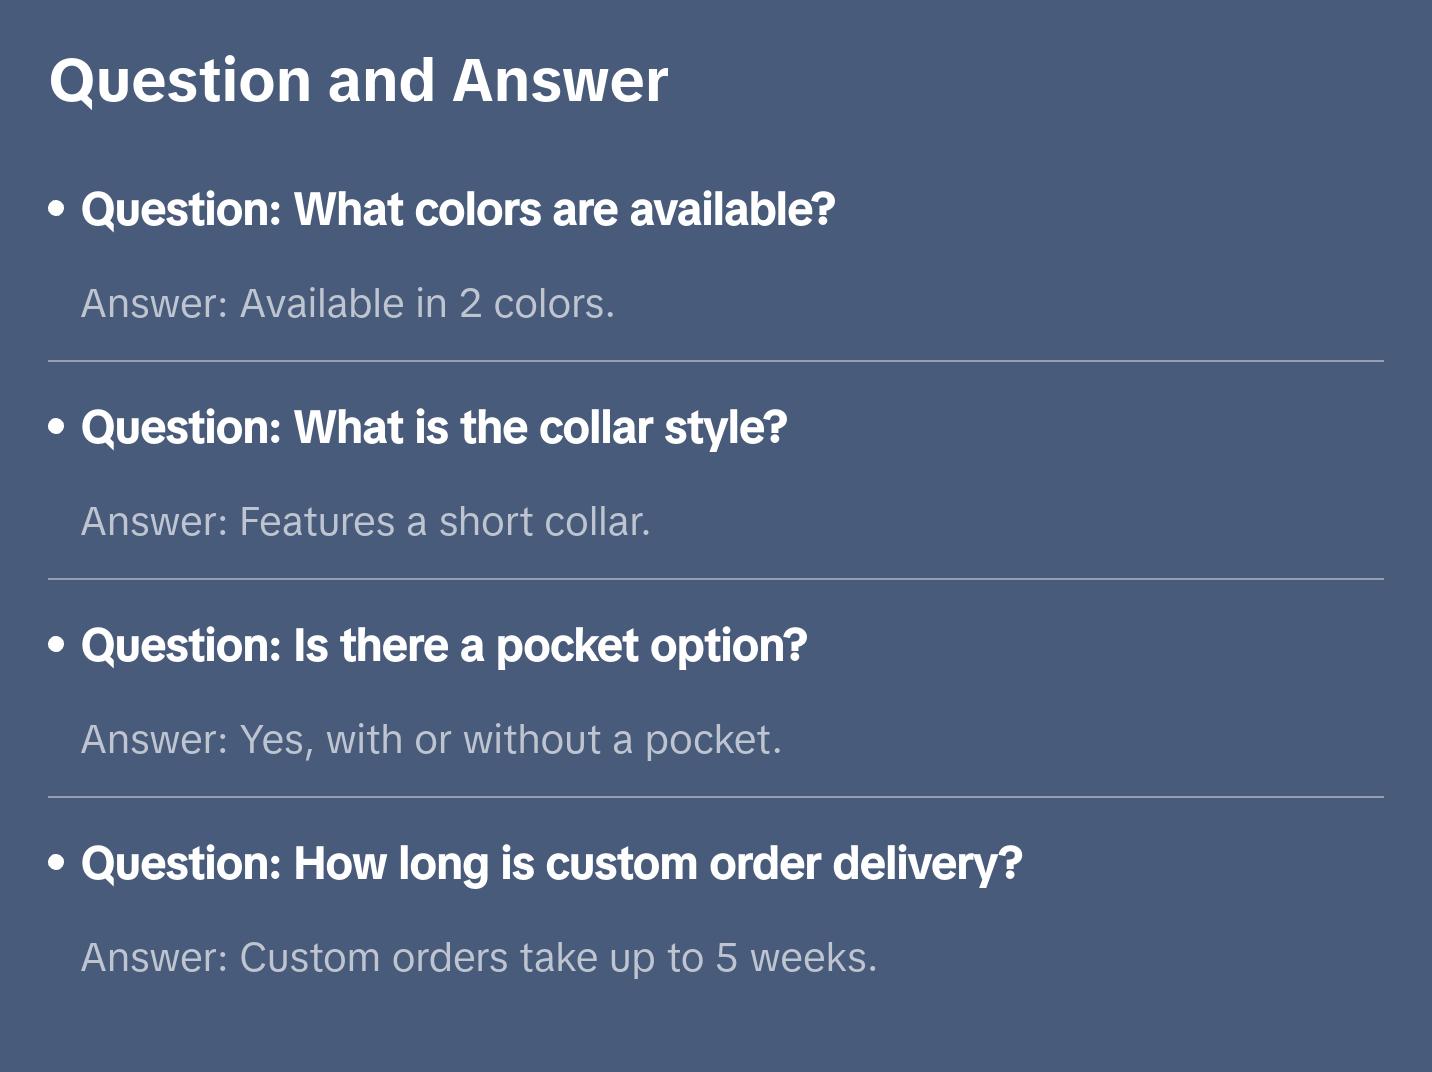Click the number 5 in the delivery answer

point(726,958)
